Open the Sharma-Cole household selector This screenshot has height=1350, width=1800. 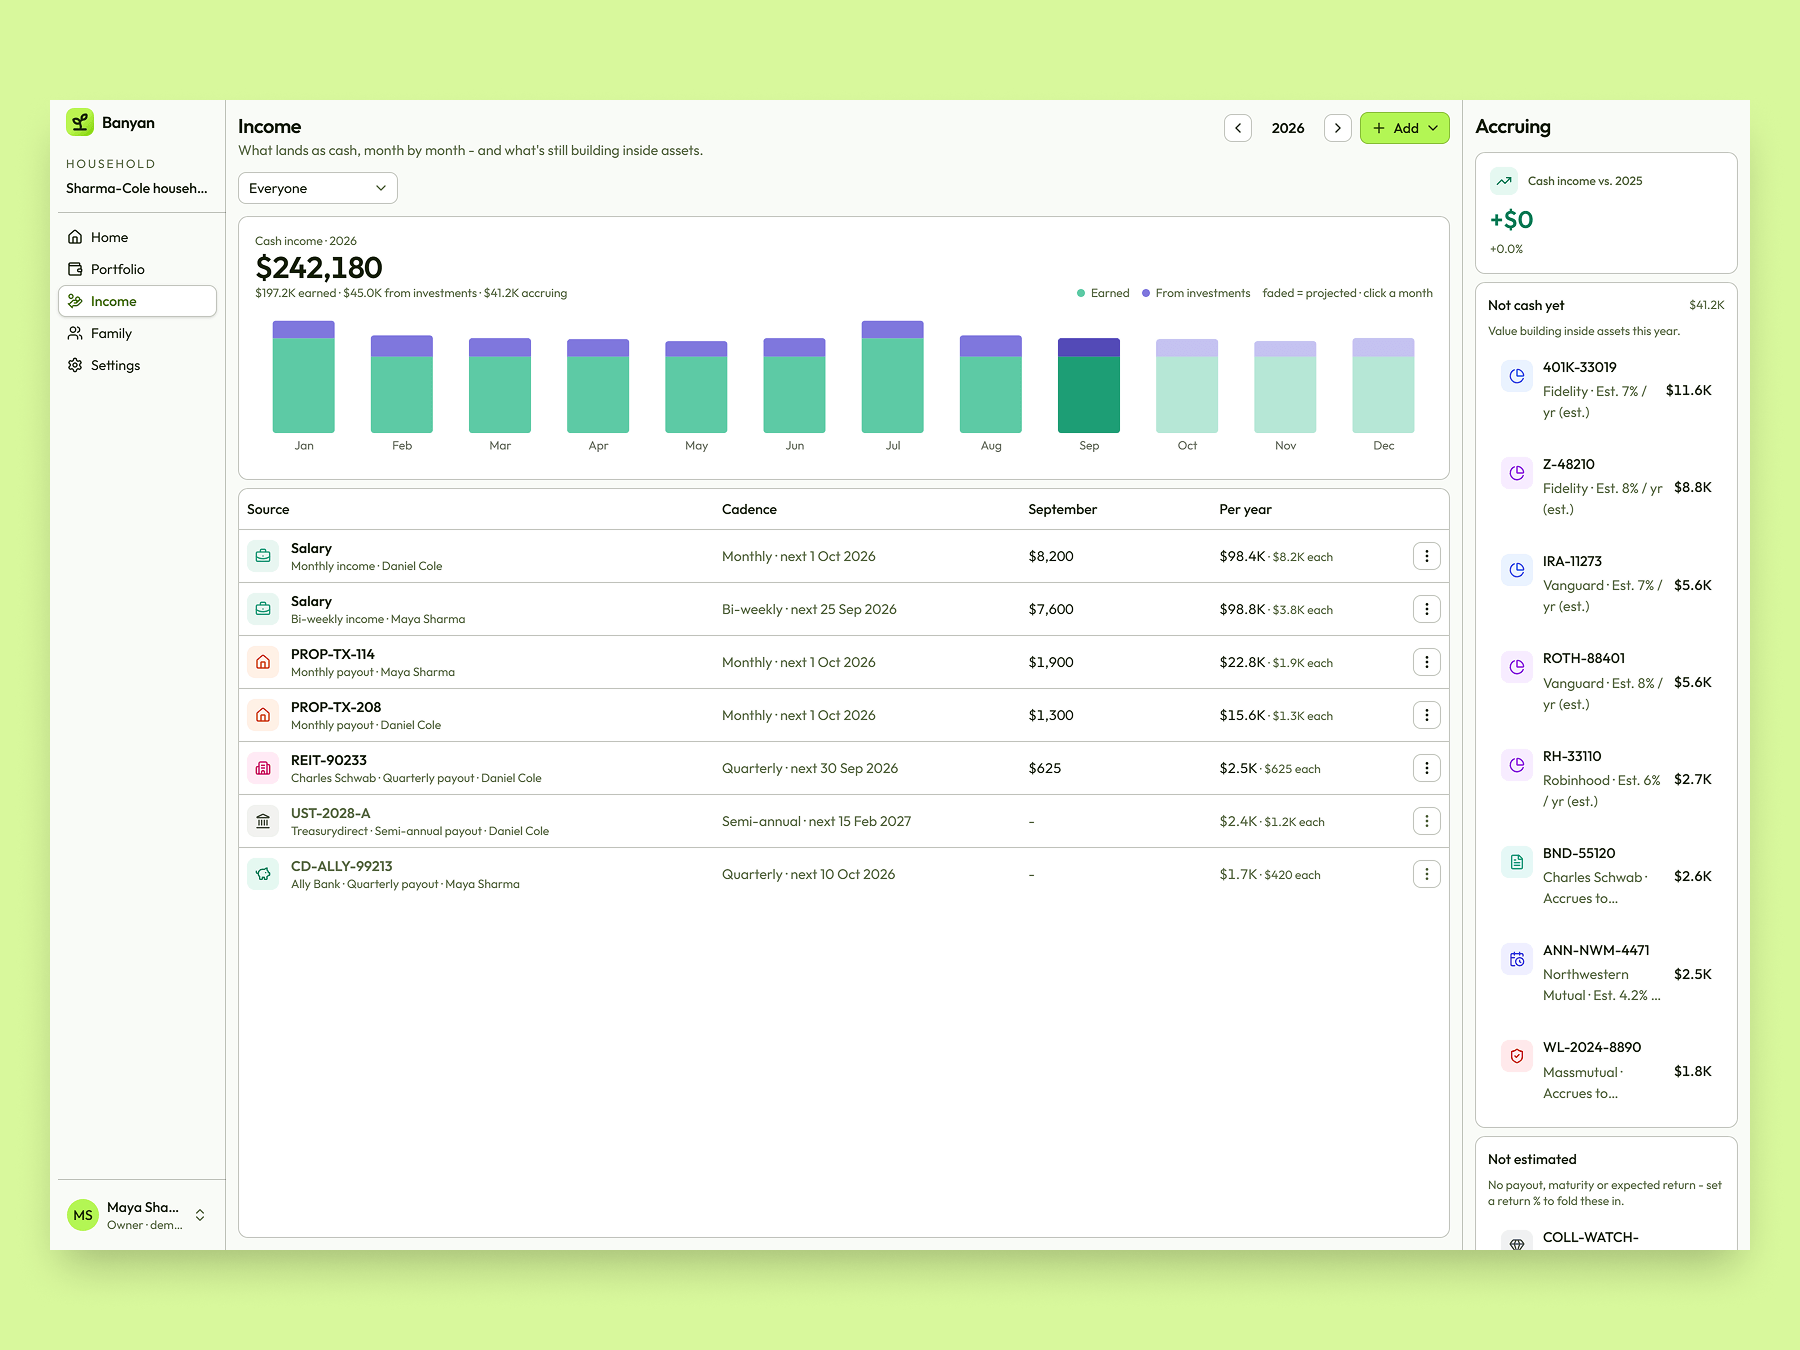point(138,188)
